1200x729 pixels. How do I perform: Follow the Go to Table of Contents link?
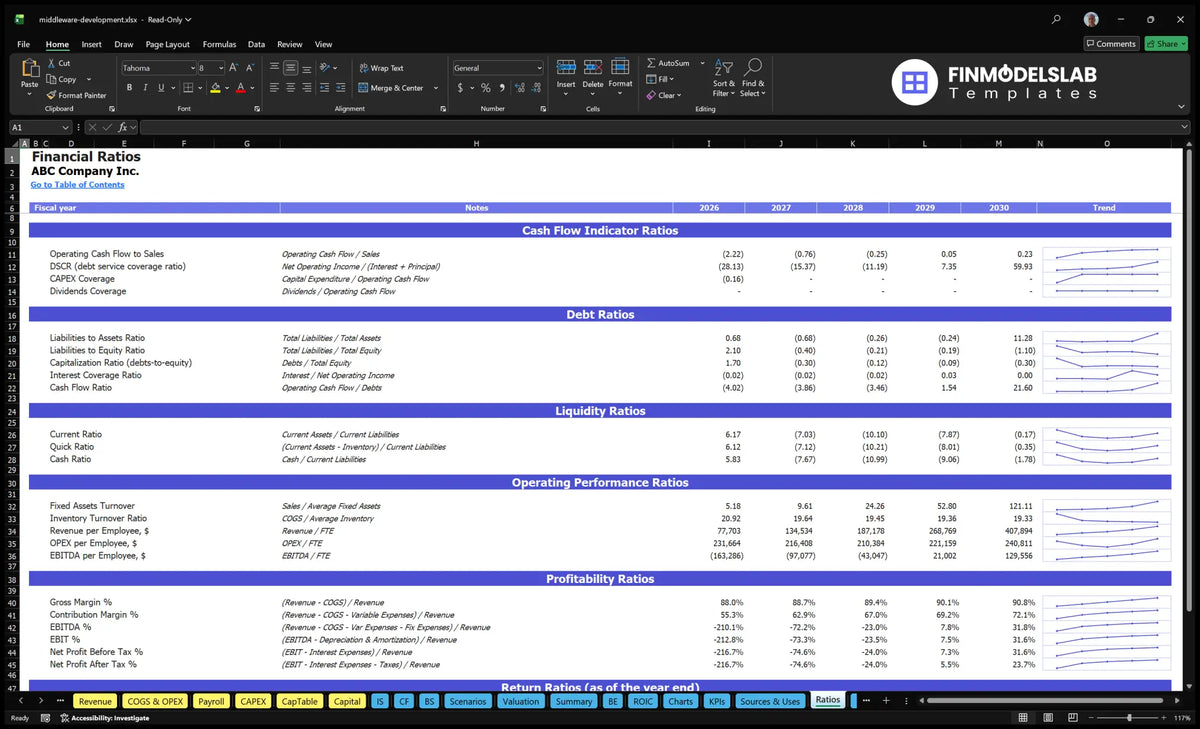pyautogui.click(x=77, y=185)
